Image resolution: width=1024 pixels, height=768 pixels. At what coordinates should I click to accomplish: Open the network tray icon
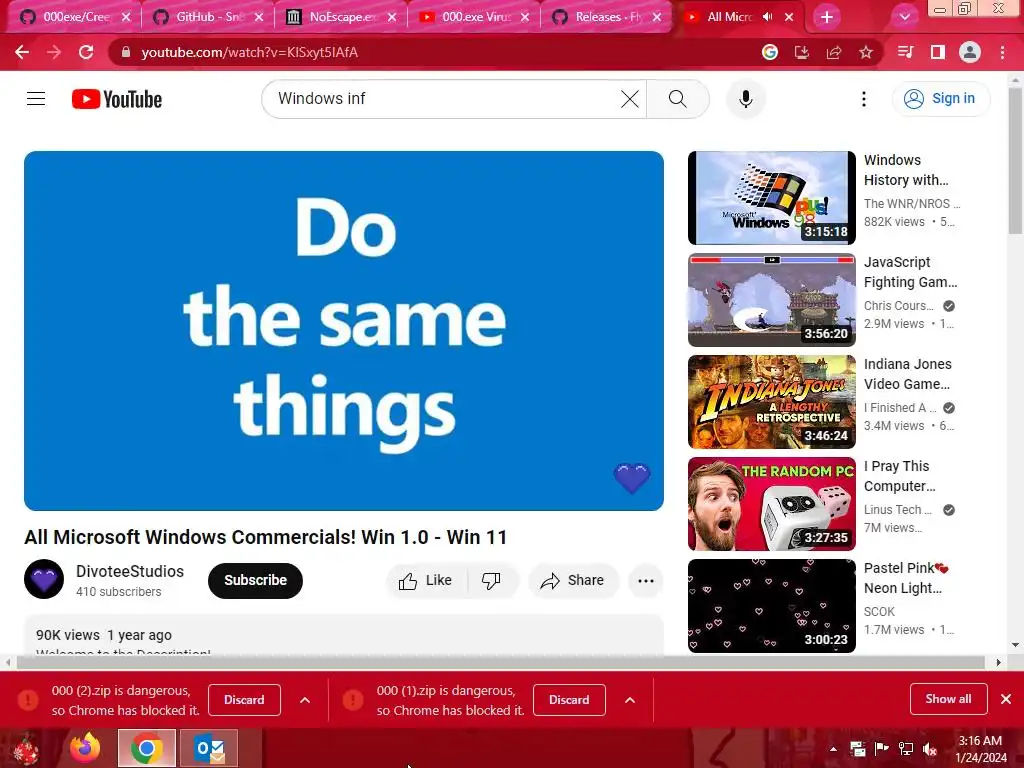[x=906, y=749]
